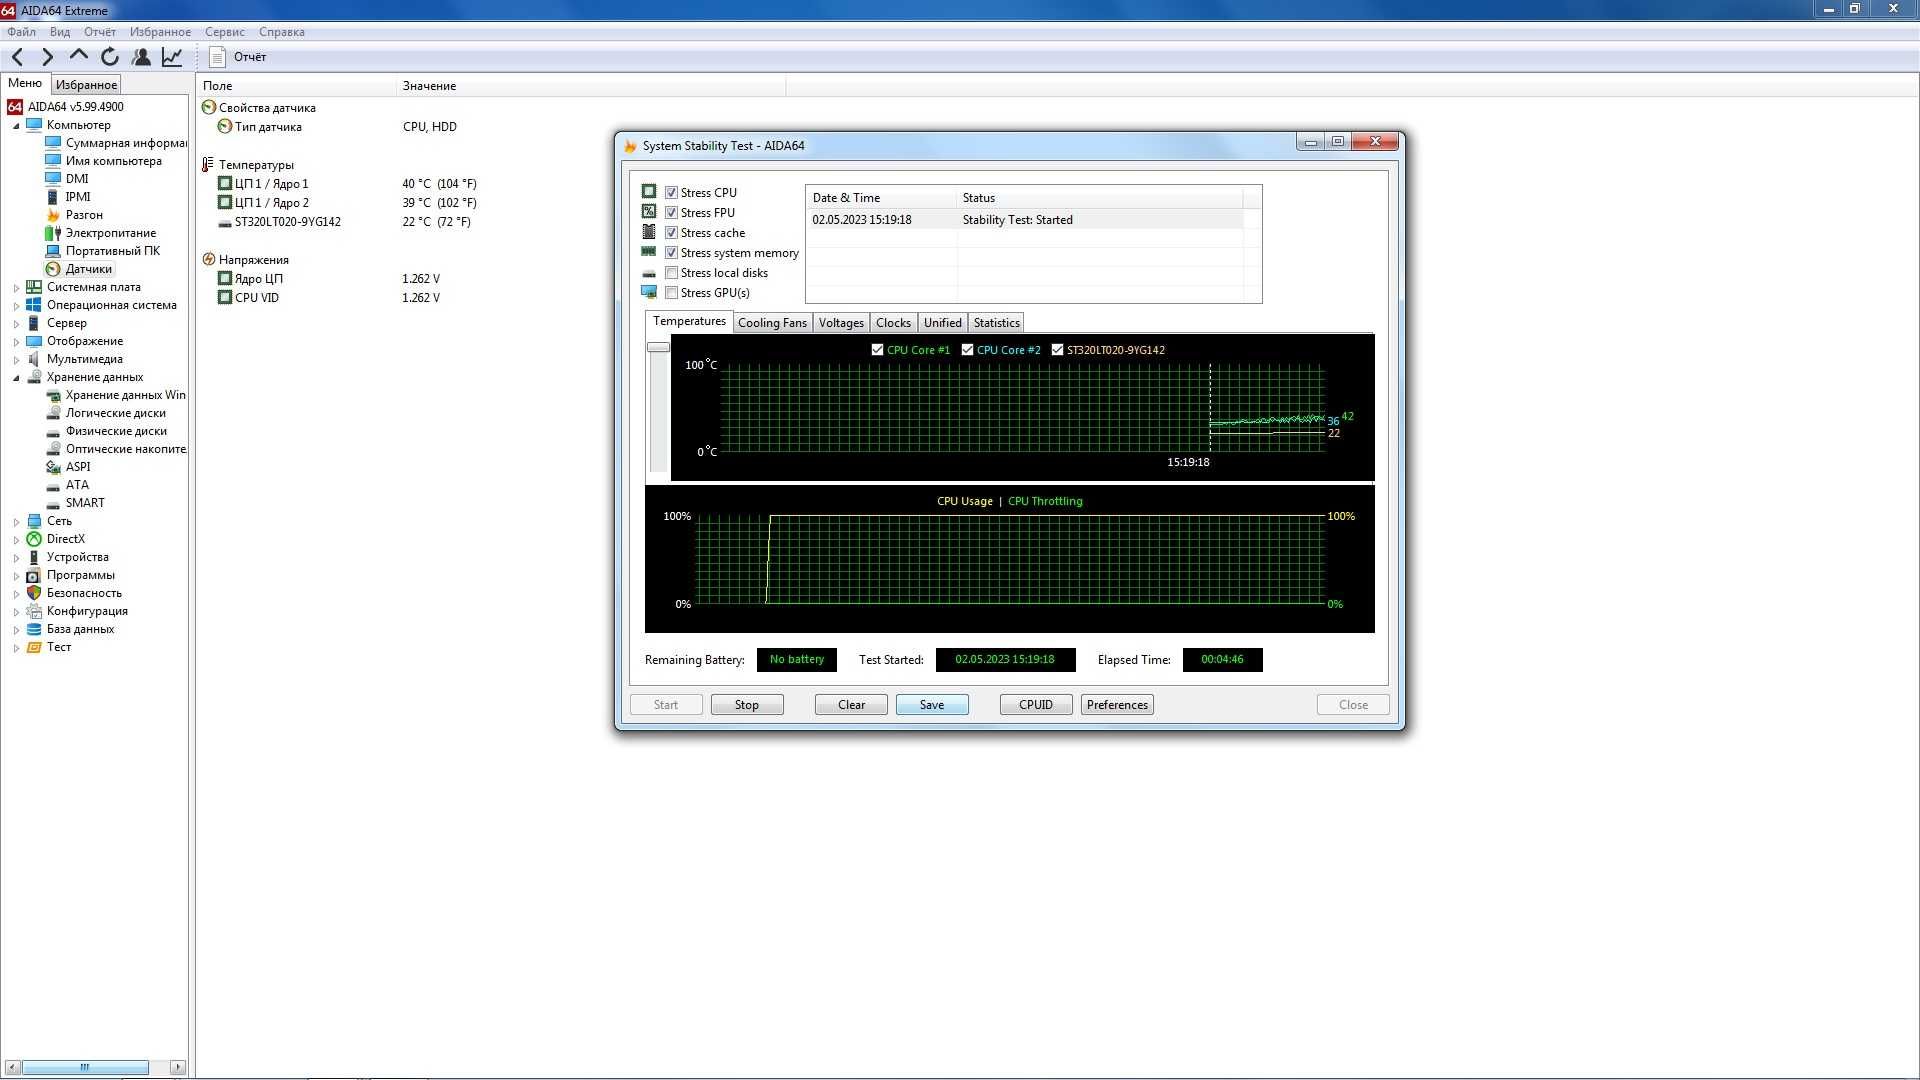The image size is (1920, 1080).
Task: Click the Stress GPU(s) monitor icon
Action: (649, 292)
